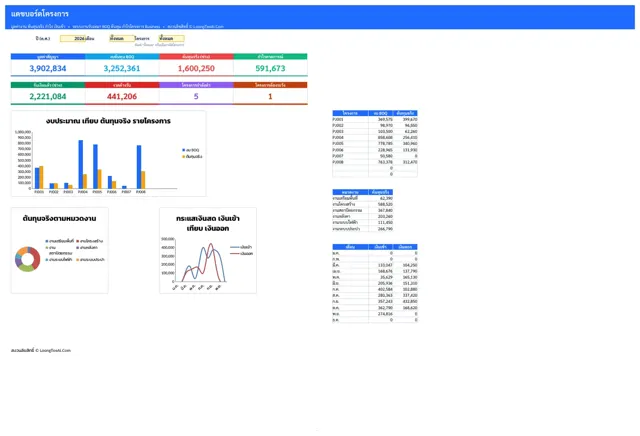Click the blue เงินเข้า legend line in cash flow chart

coord(235,247)
